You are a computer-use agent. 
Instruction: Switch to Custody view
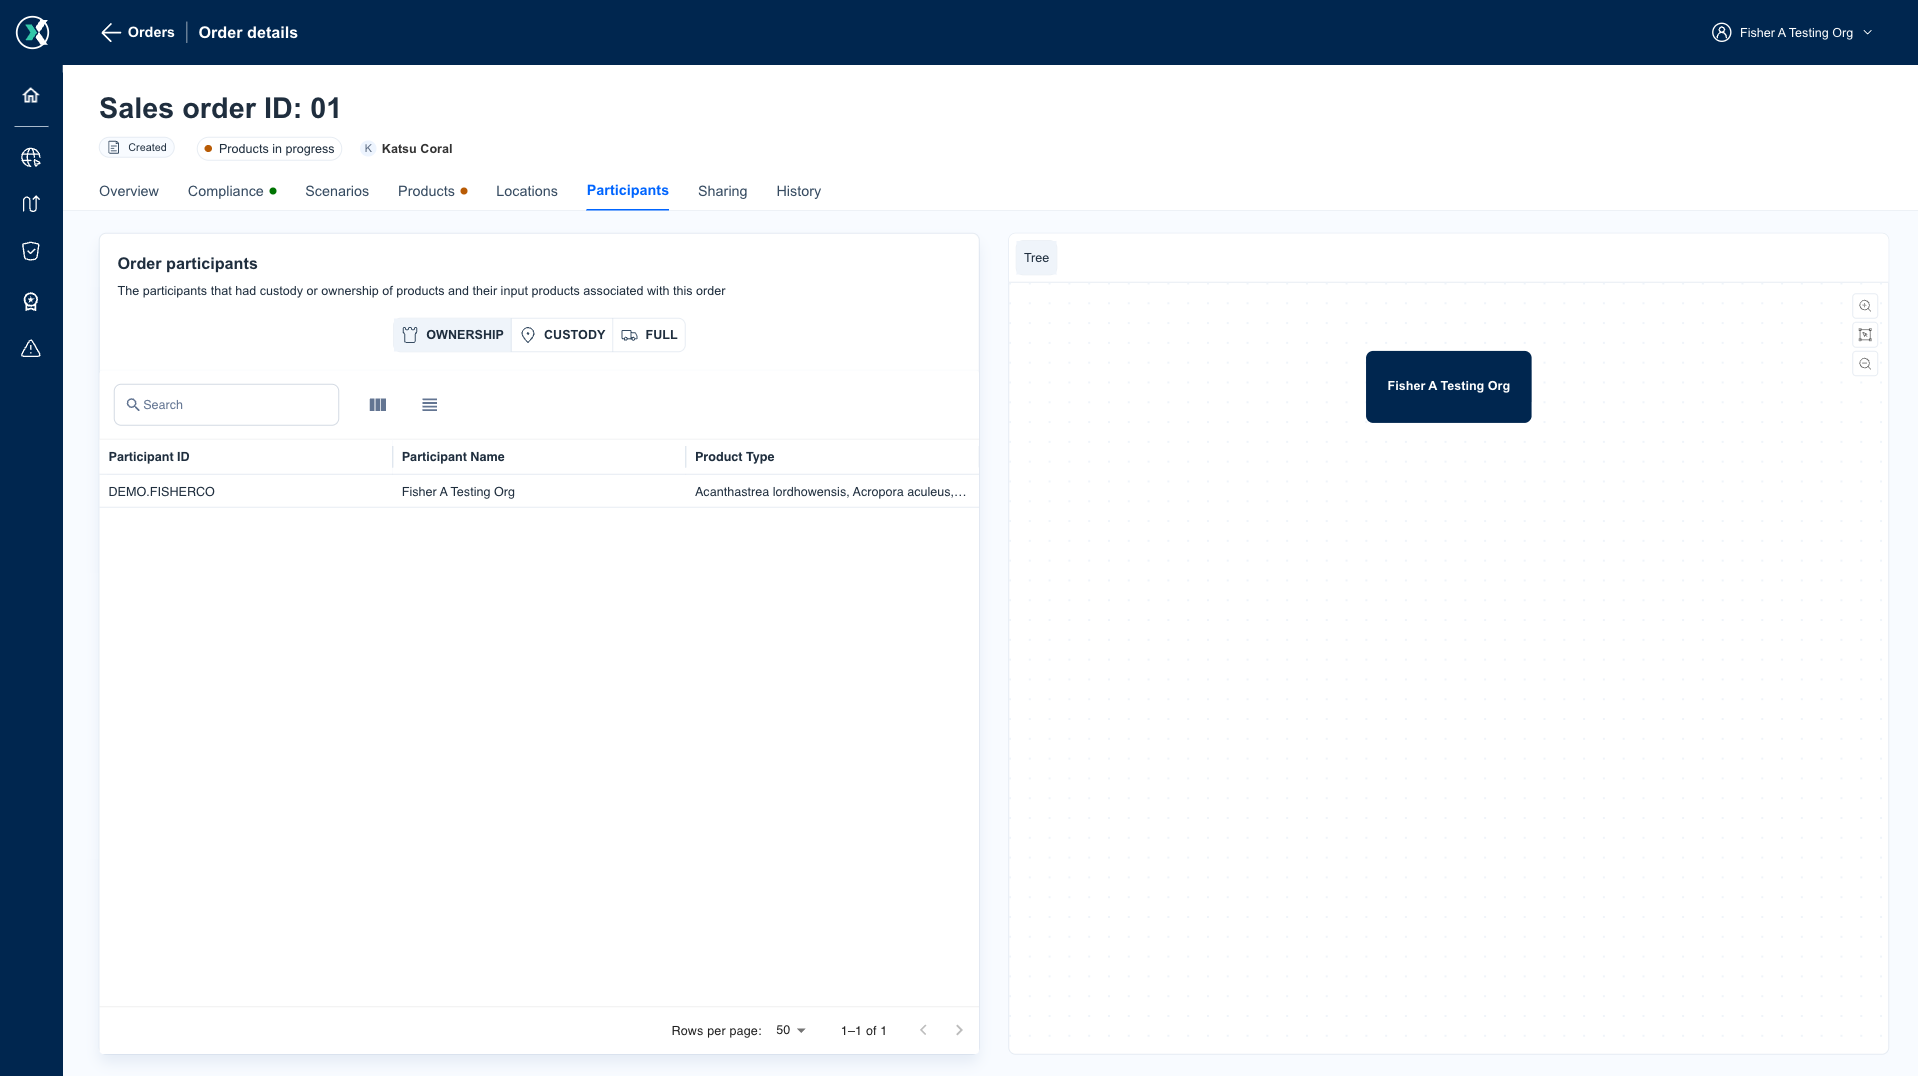point(563,335)
